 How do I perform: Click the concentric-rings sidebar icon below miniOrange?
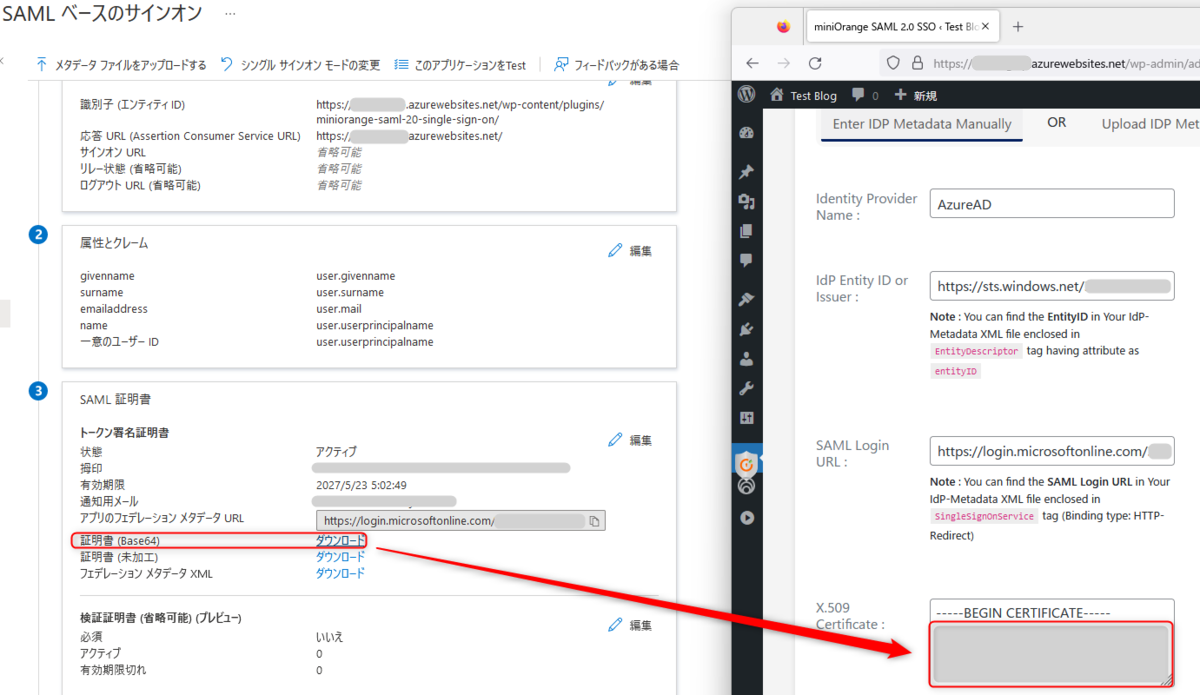[746, 487]
